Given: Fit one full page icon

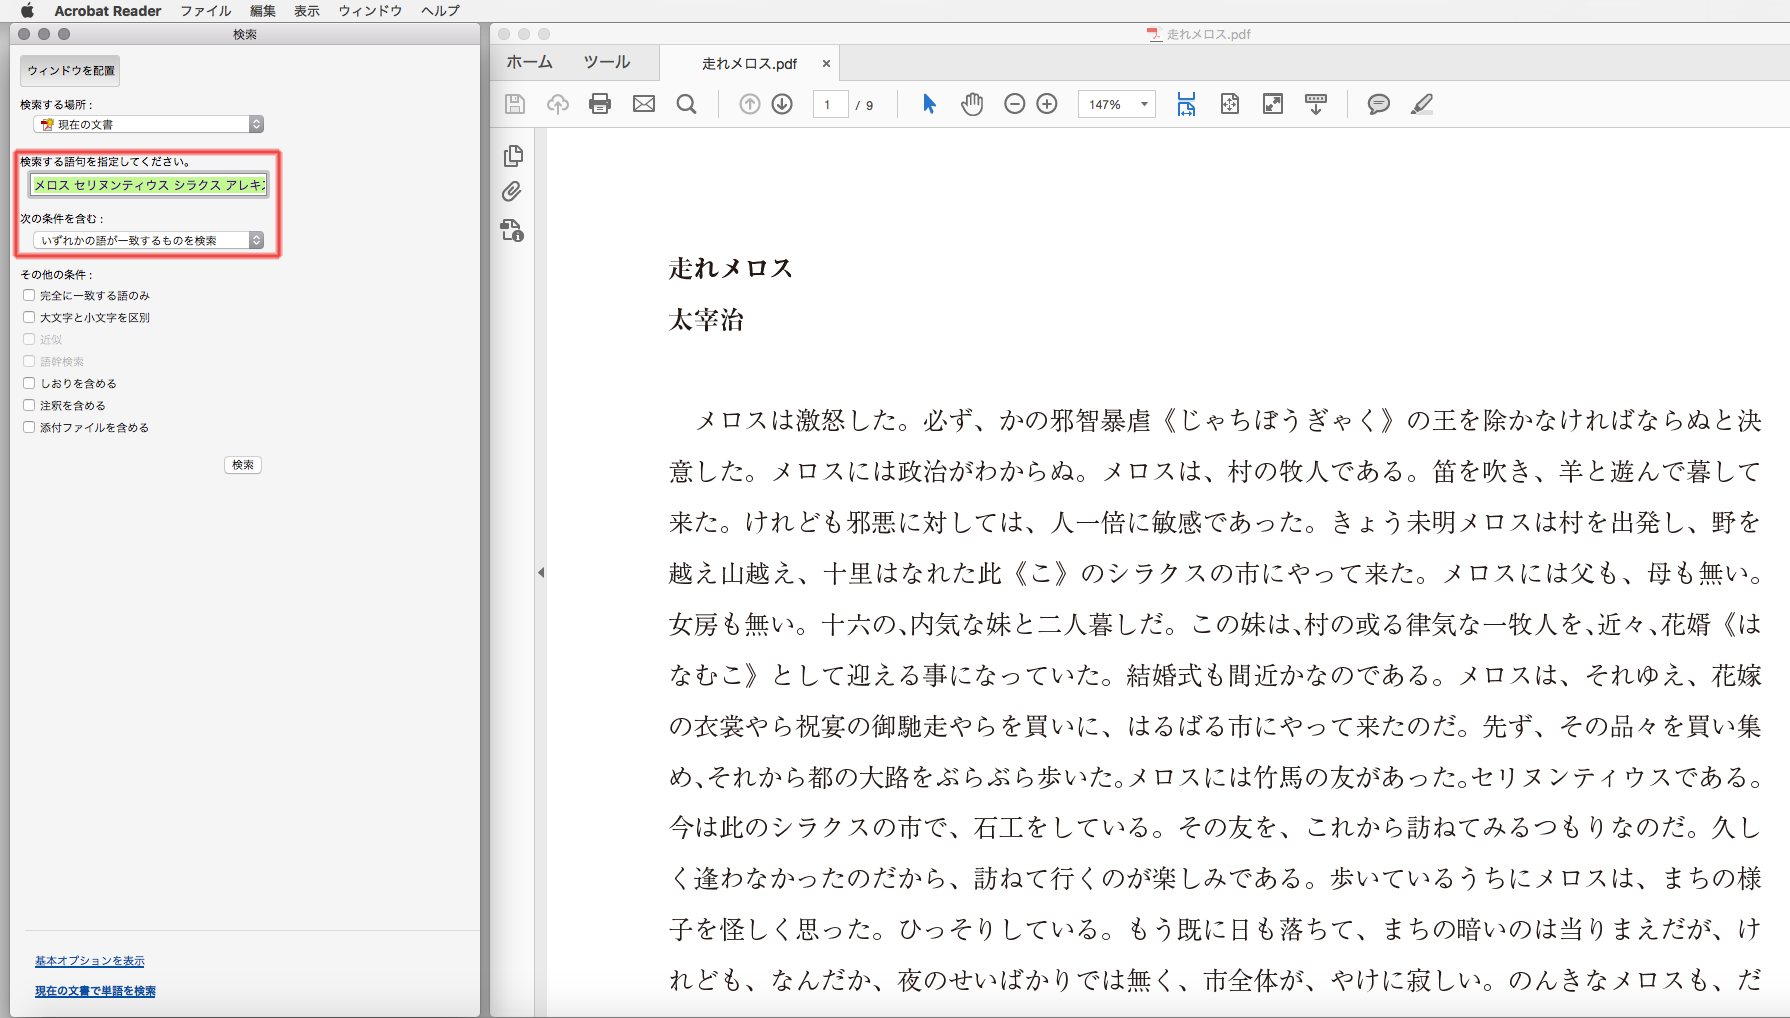Looking at the screenshot, I should pos(1230,104).
